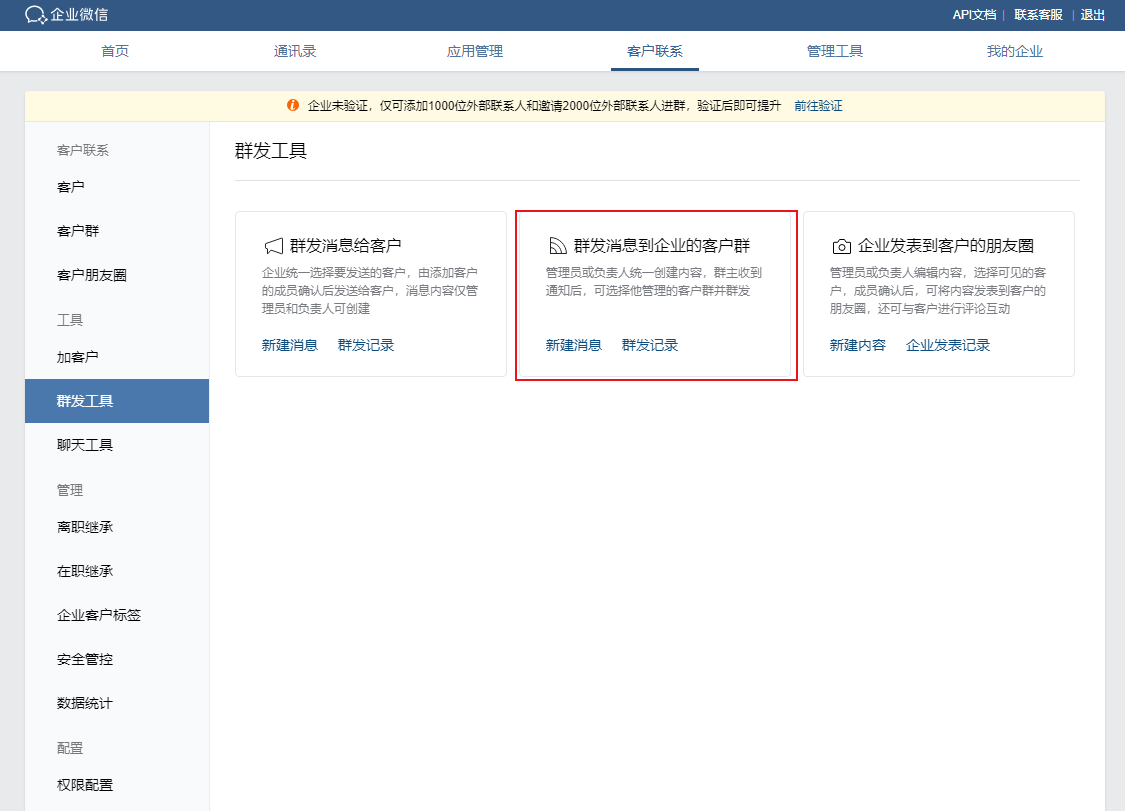1125x811 pixels.
Task: Open the 应用管理 tab
Action: [x=475, y=51]
